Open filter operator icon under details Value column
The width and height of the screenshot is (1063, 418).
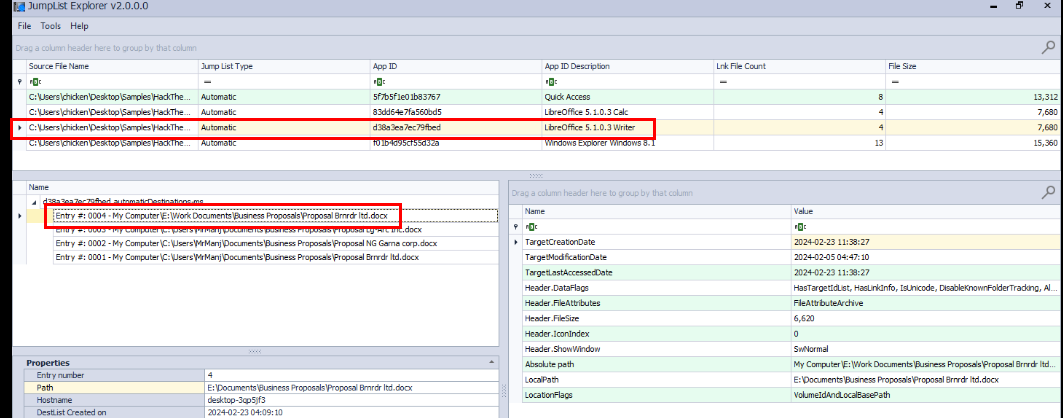point(798,226)
